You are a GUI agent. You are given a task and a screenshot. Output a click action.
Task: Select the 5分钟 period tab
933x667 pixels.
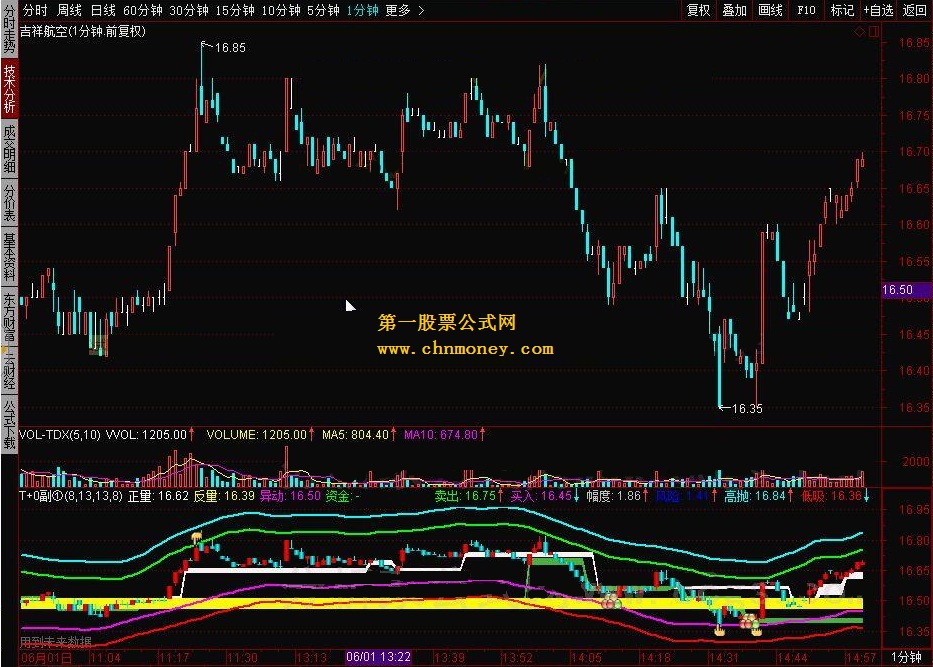pyautogui.click(x=323, y=10)
